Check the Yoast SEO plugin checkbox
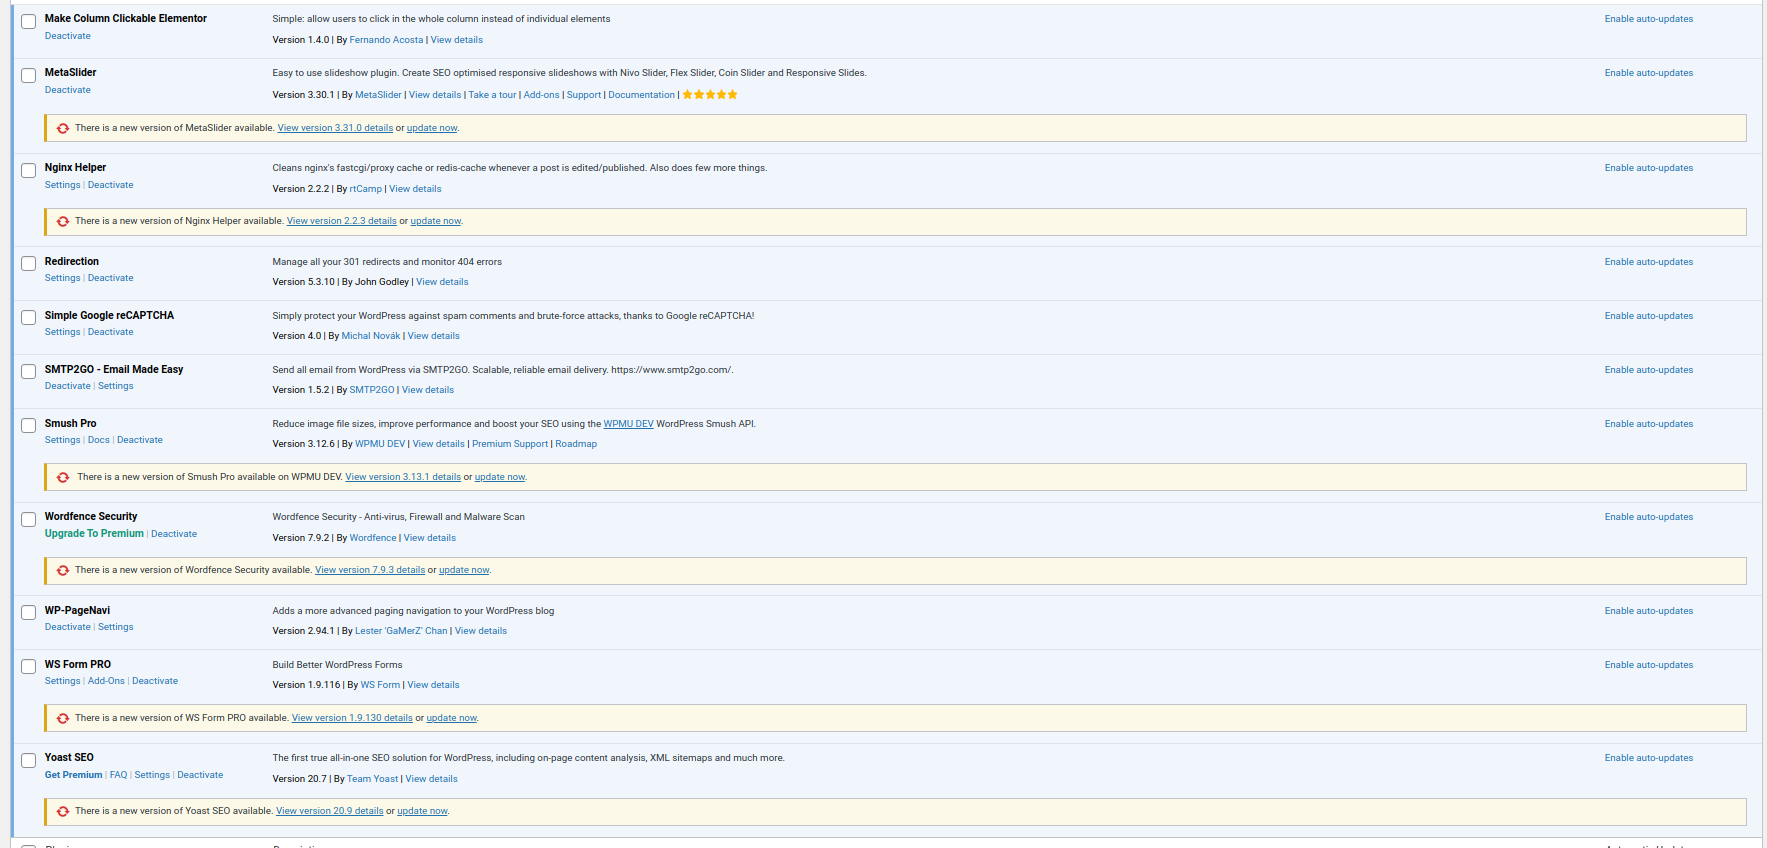Screen dimensions: 1767x848 (29, 761)
